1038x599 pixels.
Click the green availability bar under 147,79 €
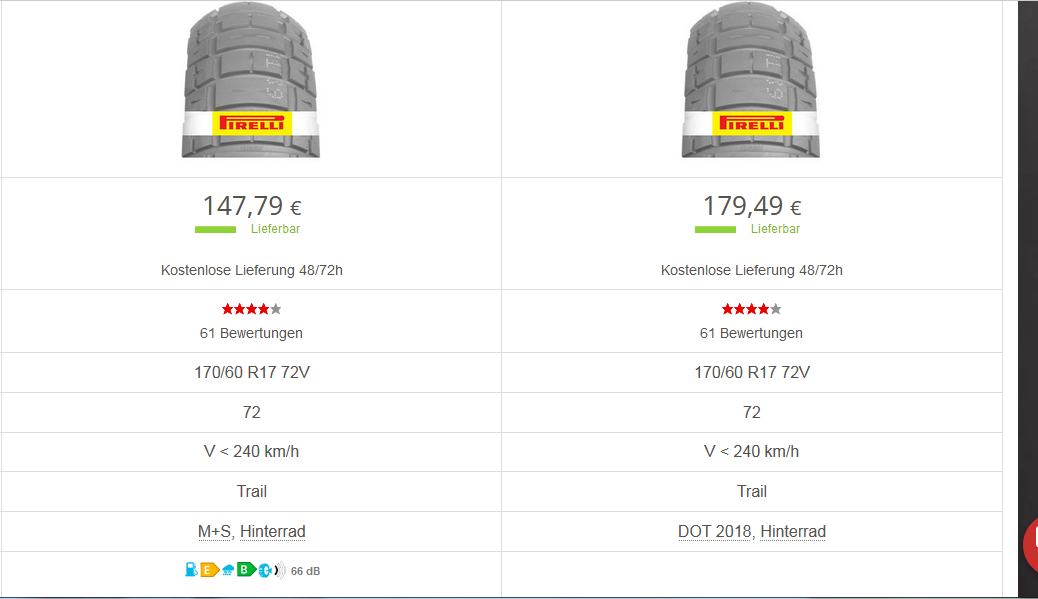tap(215, 230)
